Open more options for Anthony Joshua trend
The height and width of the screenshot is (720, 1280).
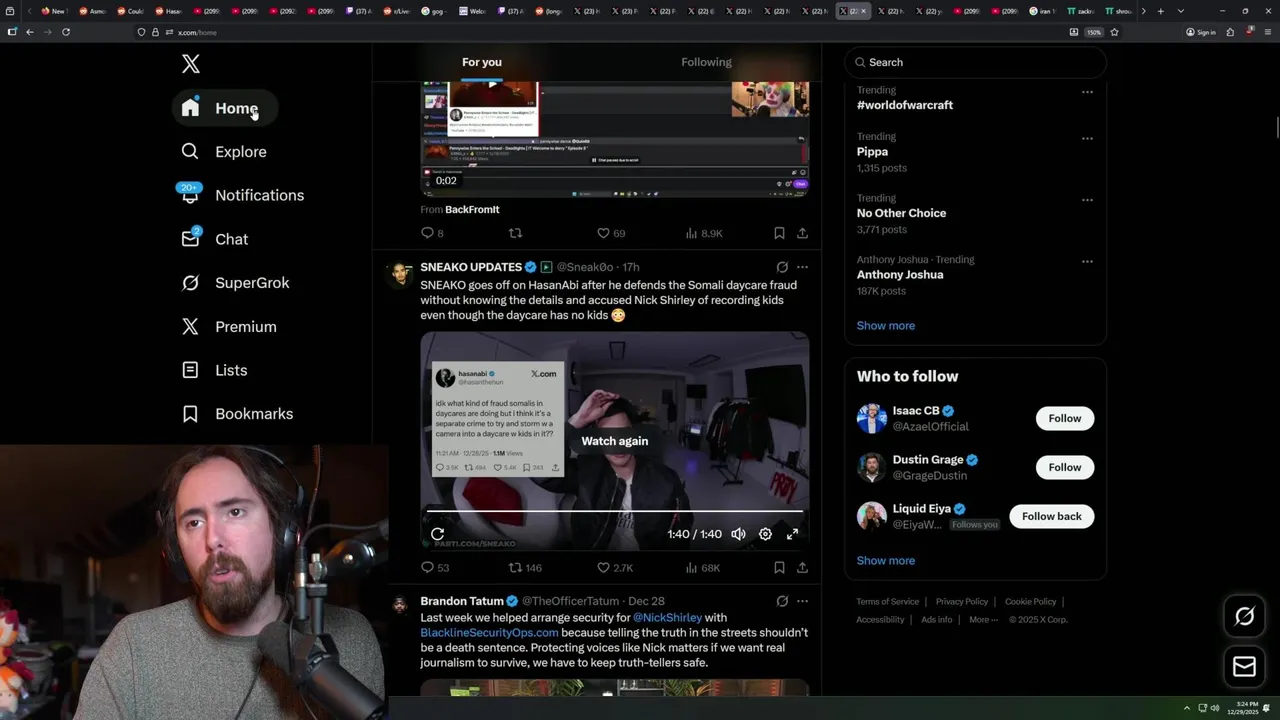1087,261
